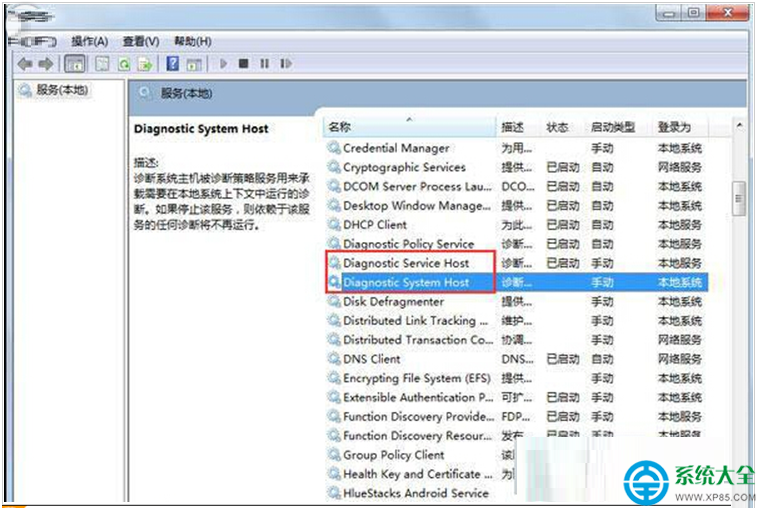758x508 pixels.
Task: Click the Refresh toolbar icon
Action: tap(124, 64)
